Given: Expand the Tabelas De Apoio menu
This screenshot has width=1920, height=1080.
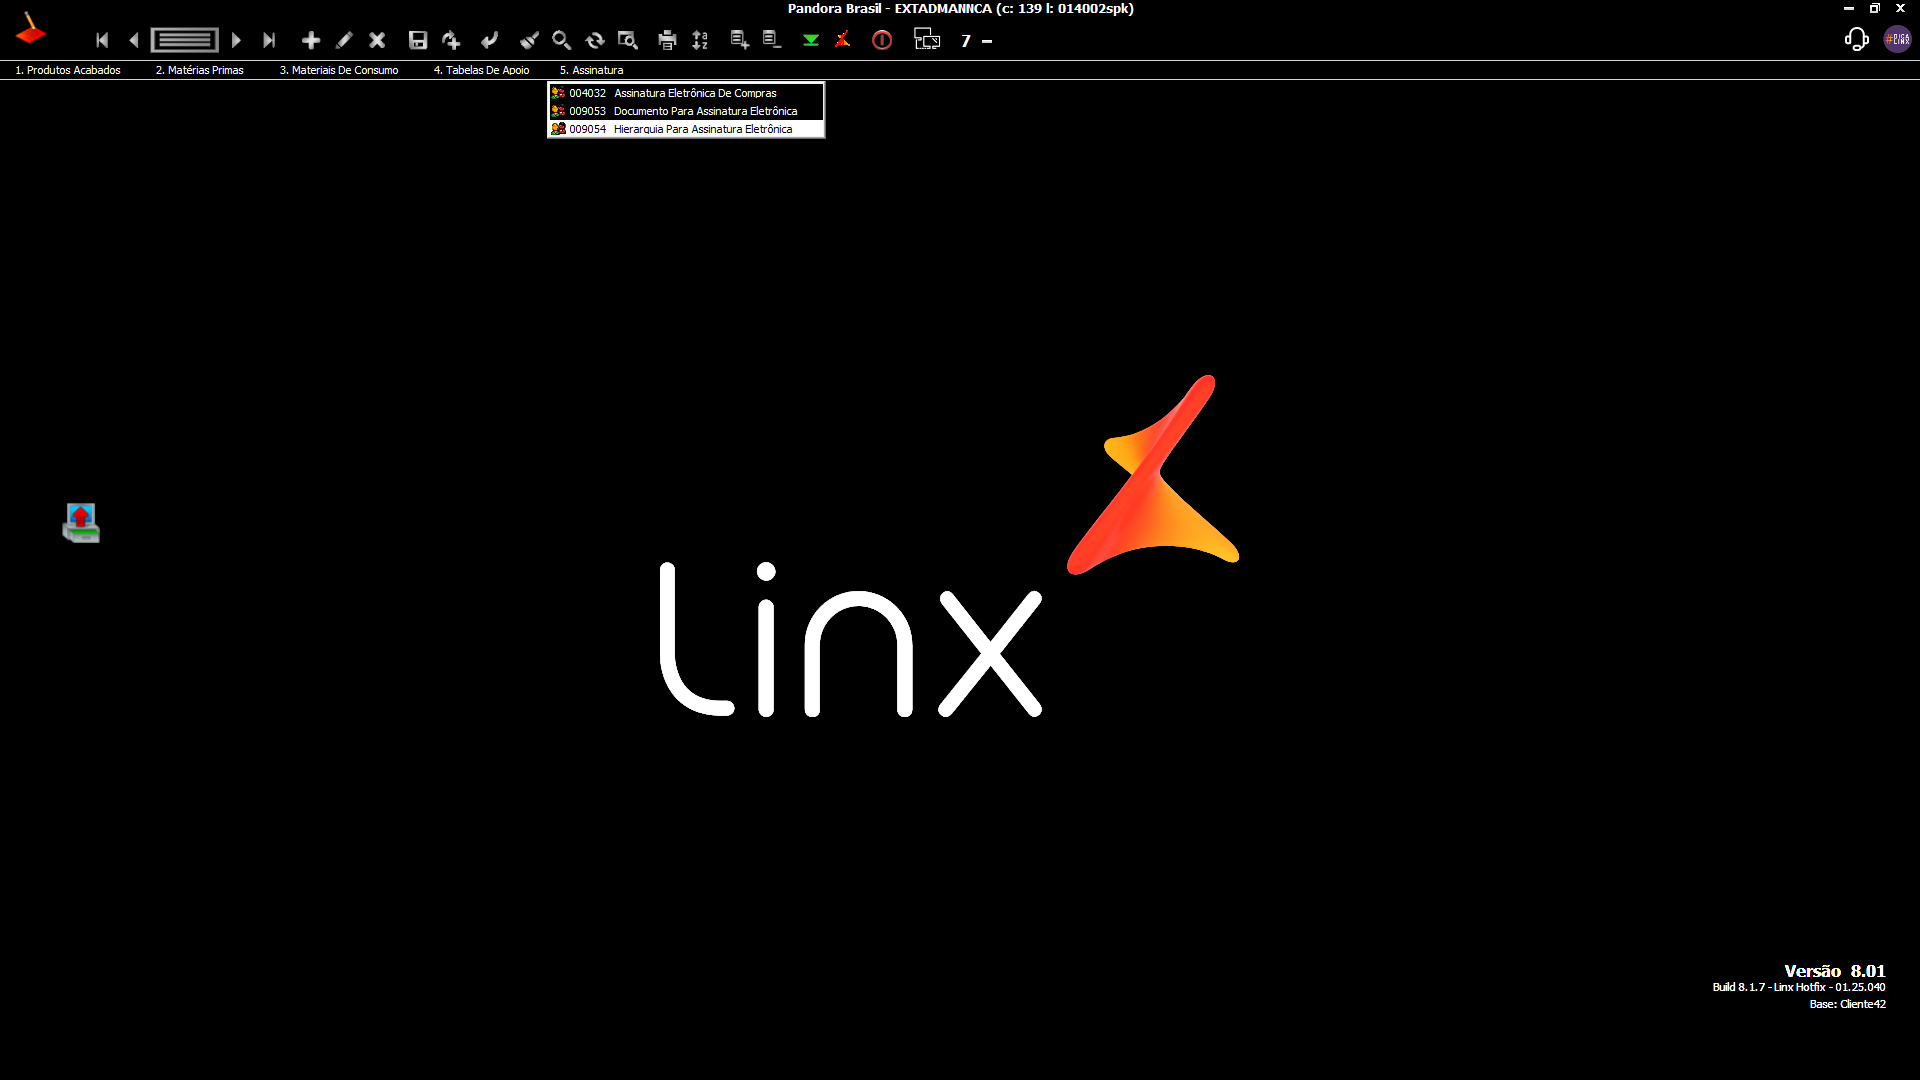Looking at the screenshot, I should (x=481, y=70).
